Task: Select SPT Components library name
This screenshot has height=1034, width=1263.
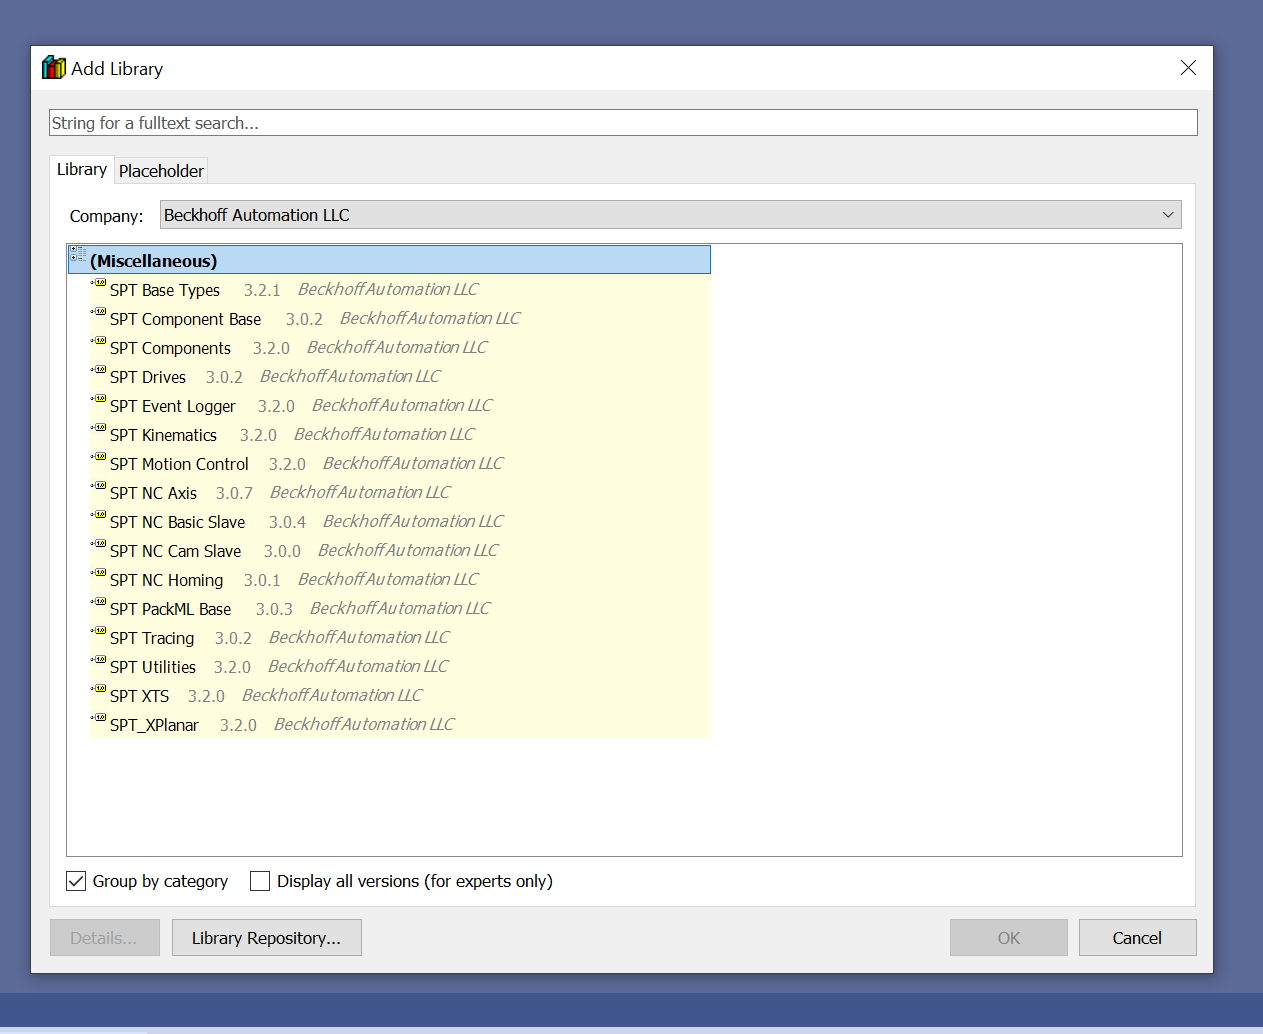Action: tap(170, 348)
